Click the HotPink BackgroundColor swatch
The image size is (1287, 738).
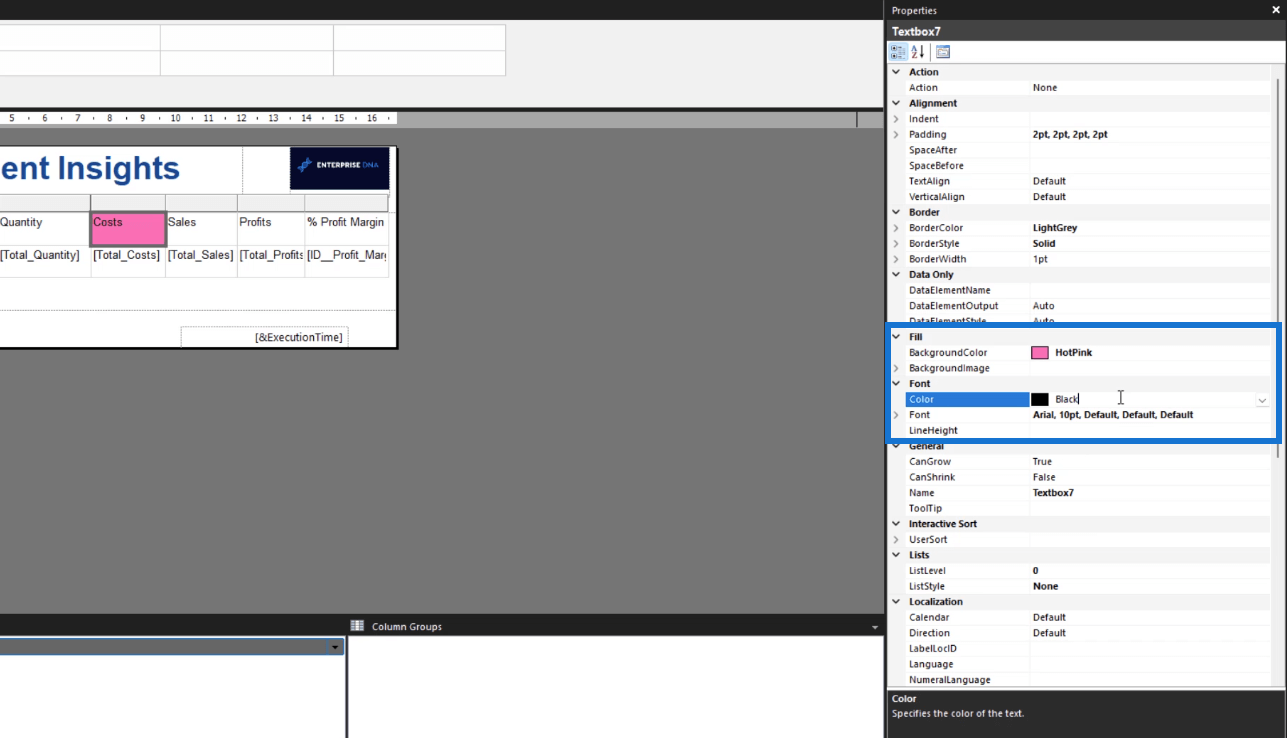point(1040,353)
